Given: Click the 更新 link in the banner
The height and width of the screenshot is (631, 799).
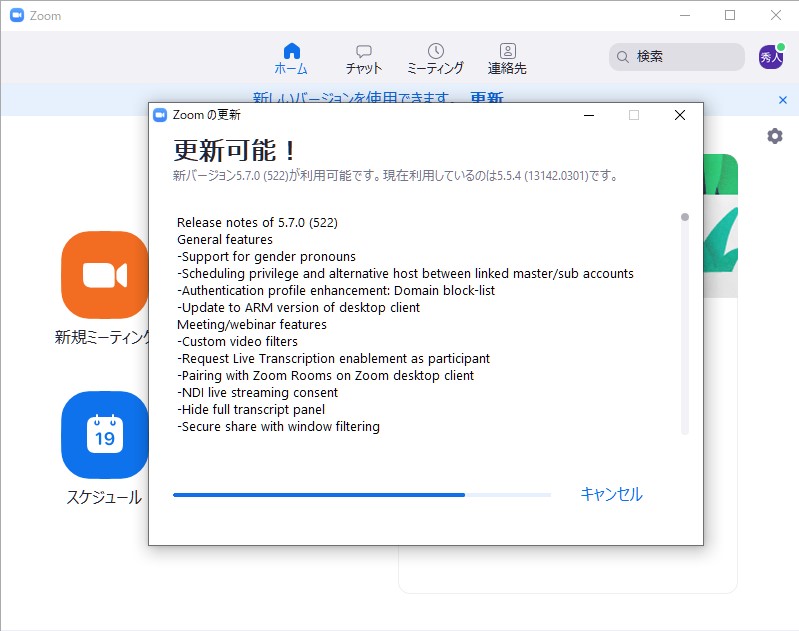Looking at the screenshot, I should tap(487, 97).
